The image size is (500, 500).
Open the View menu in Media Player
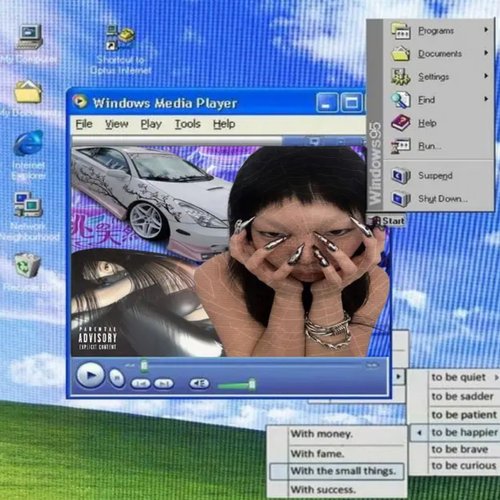tap(117, 124)
